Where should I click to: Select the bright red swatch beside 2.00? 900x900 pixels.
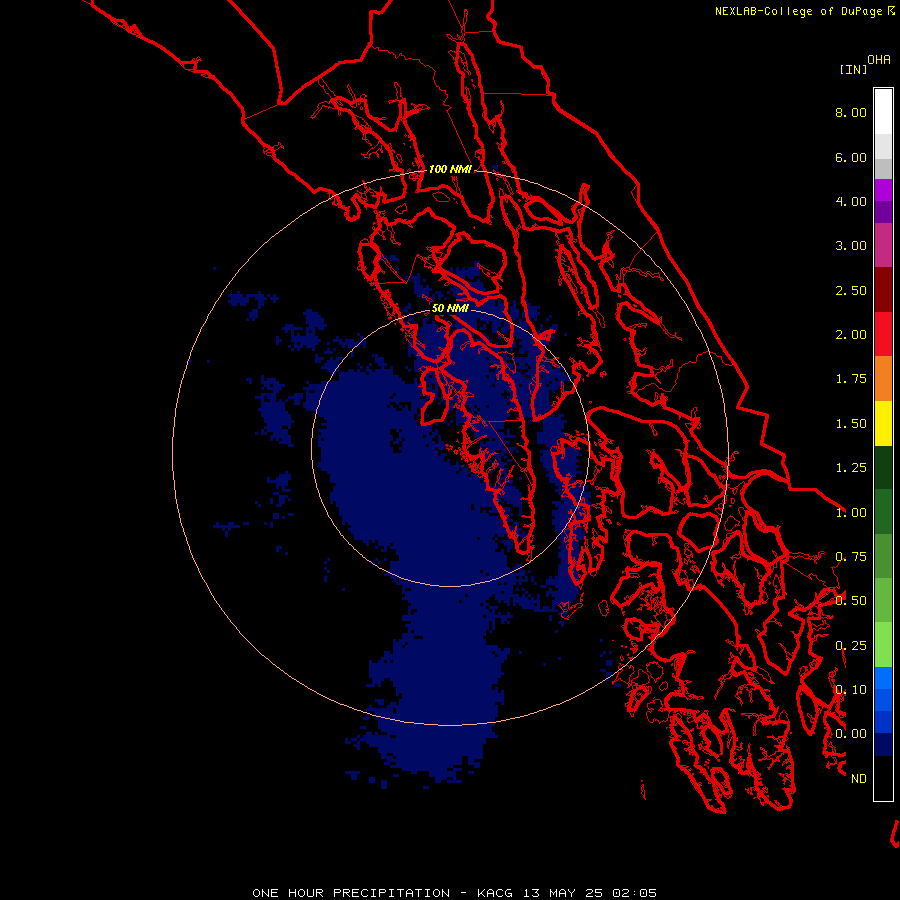[x=883, y=334]
